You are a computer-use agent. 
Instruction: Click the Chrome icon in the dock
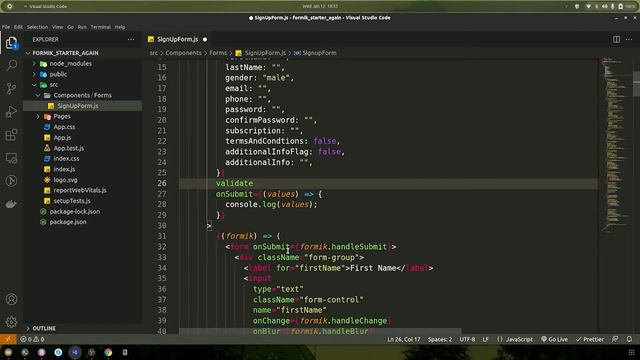pos(108,352)
